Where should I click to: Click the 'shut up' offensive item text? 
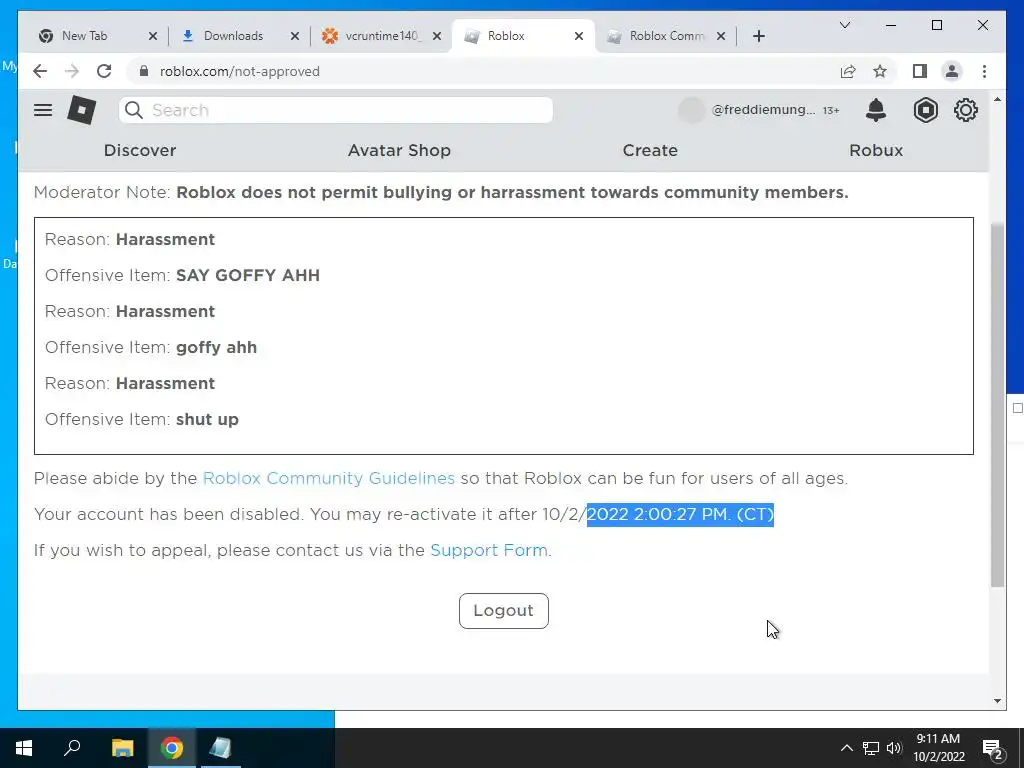(x=208, y=419)
